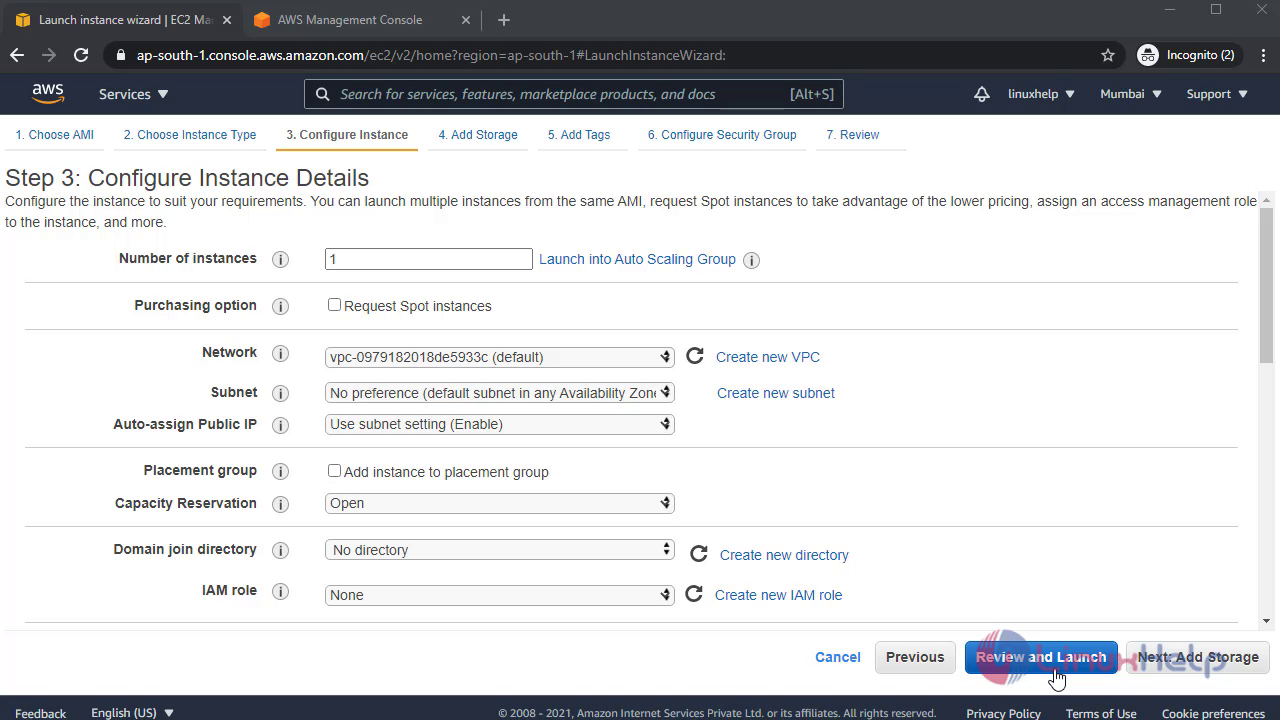1280x720 pixels.
Task: Click Next: Add Storage button
Action: pos(1198,657)
